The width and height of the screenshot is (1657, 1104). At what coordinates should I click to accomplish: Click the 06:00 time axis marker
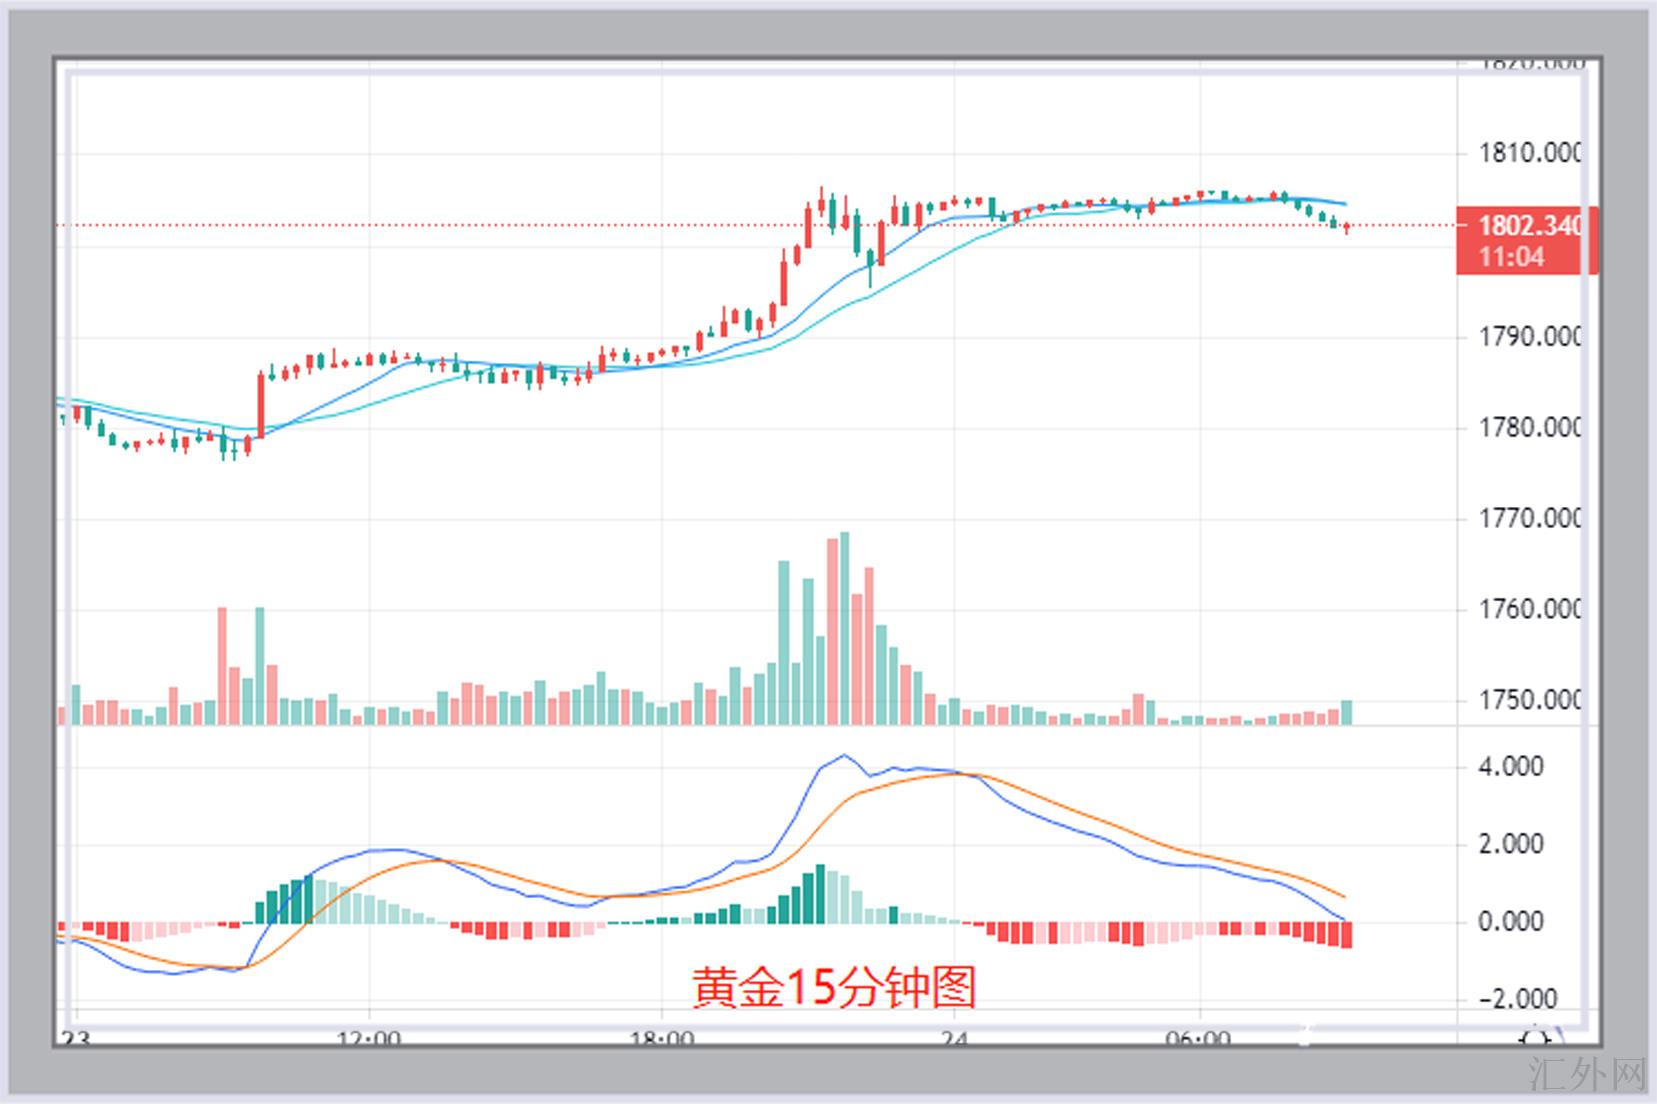click(x=1198, y=1038)
